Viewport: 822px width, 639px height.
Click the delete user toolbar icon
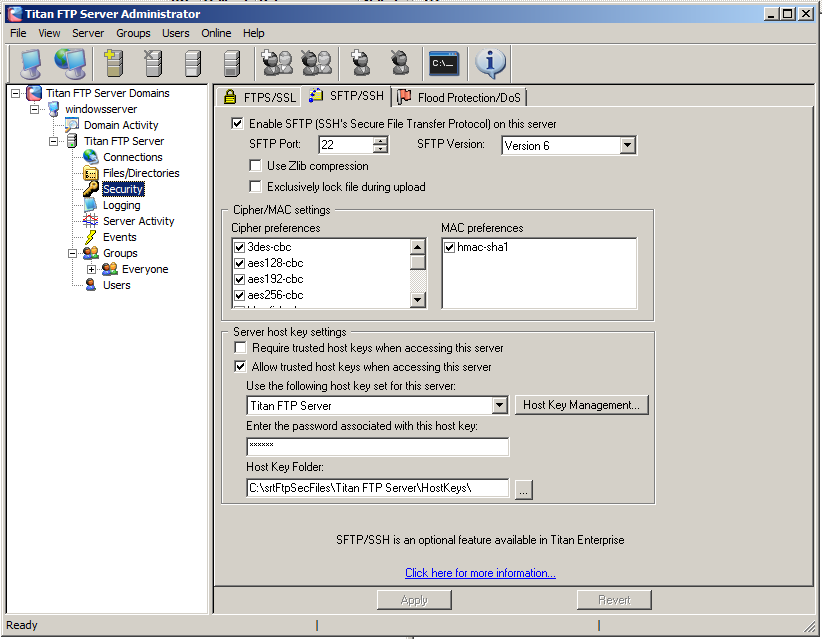tap(400, 63)
